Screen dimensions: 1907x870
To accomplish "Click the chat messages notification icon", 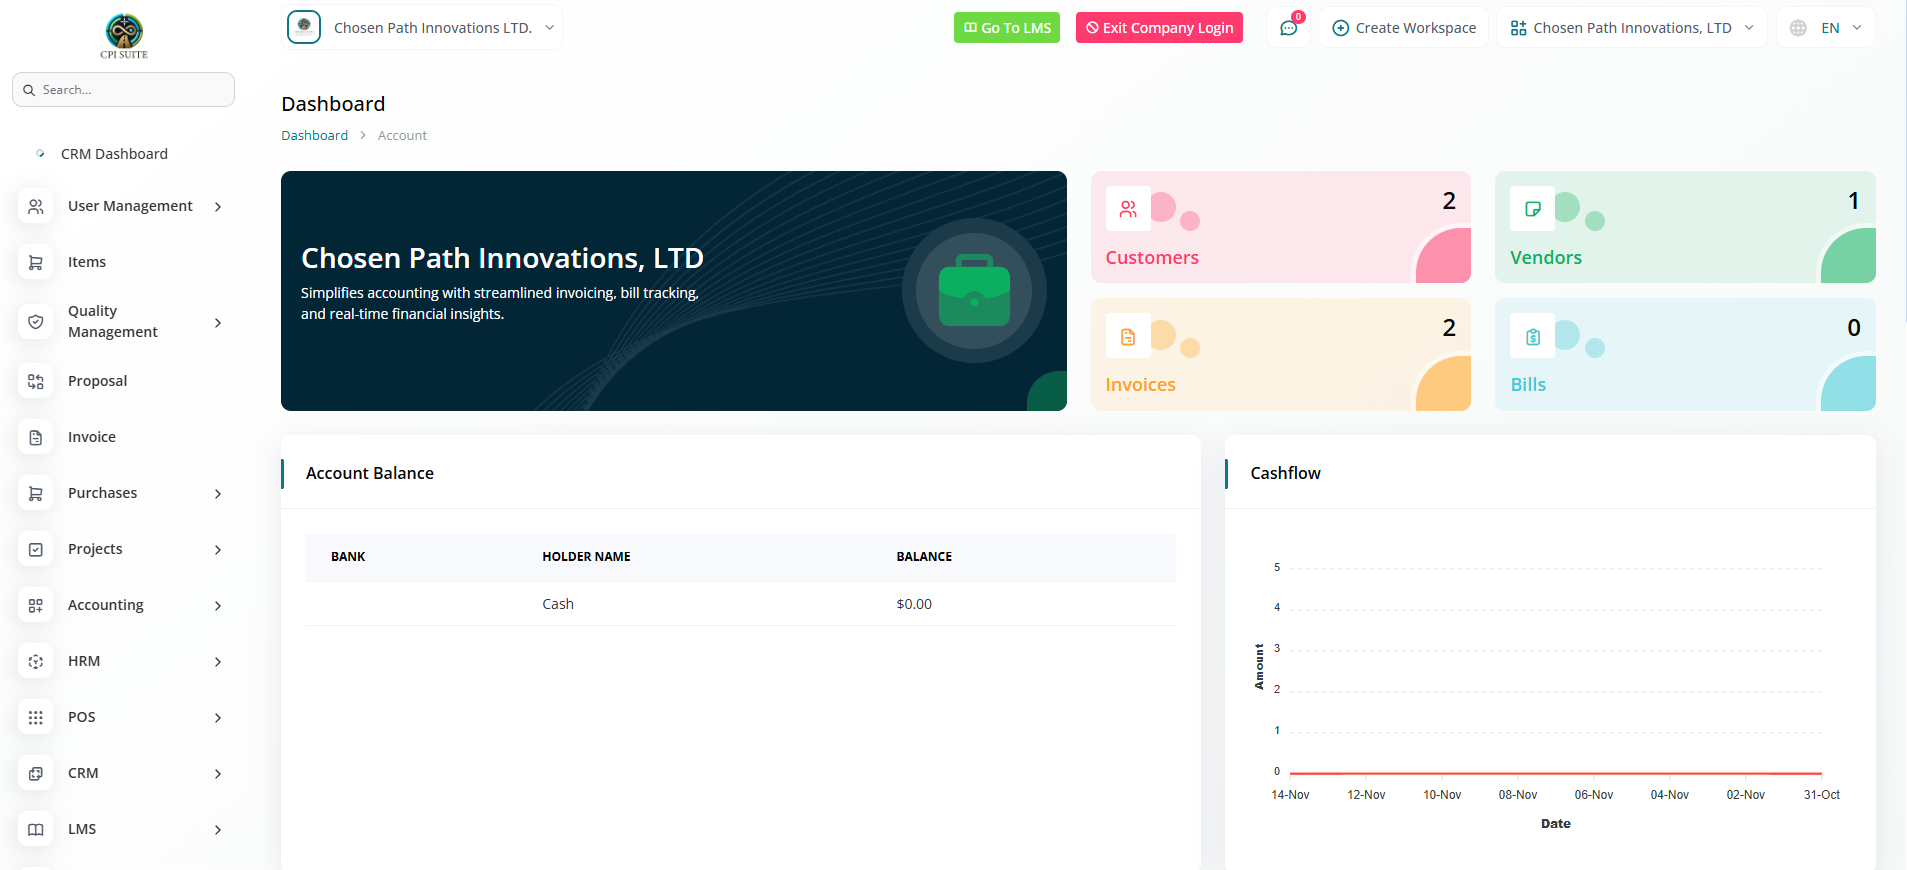I will pyautogui.click(x=1288, y=28).
